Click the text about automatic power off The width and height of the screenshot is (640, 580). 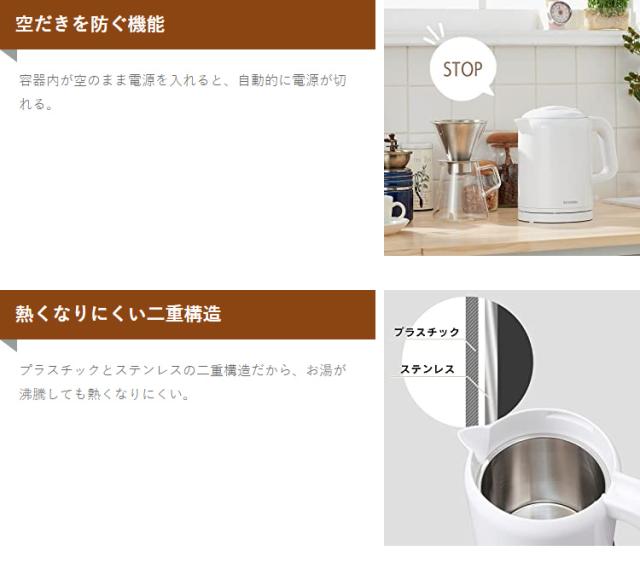click(183, 92)
